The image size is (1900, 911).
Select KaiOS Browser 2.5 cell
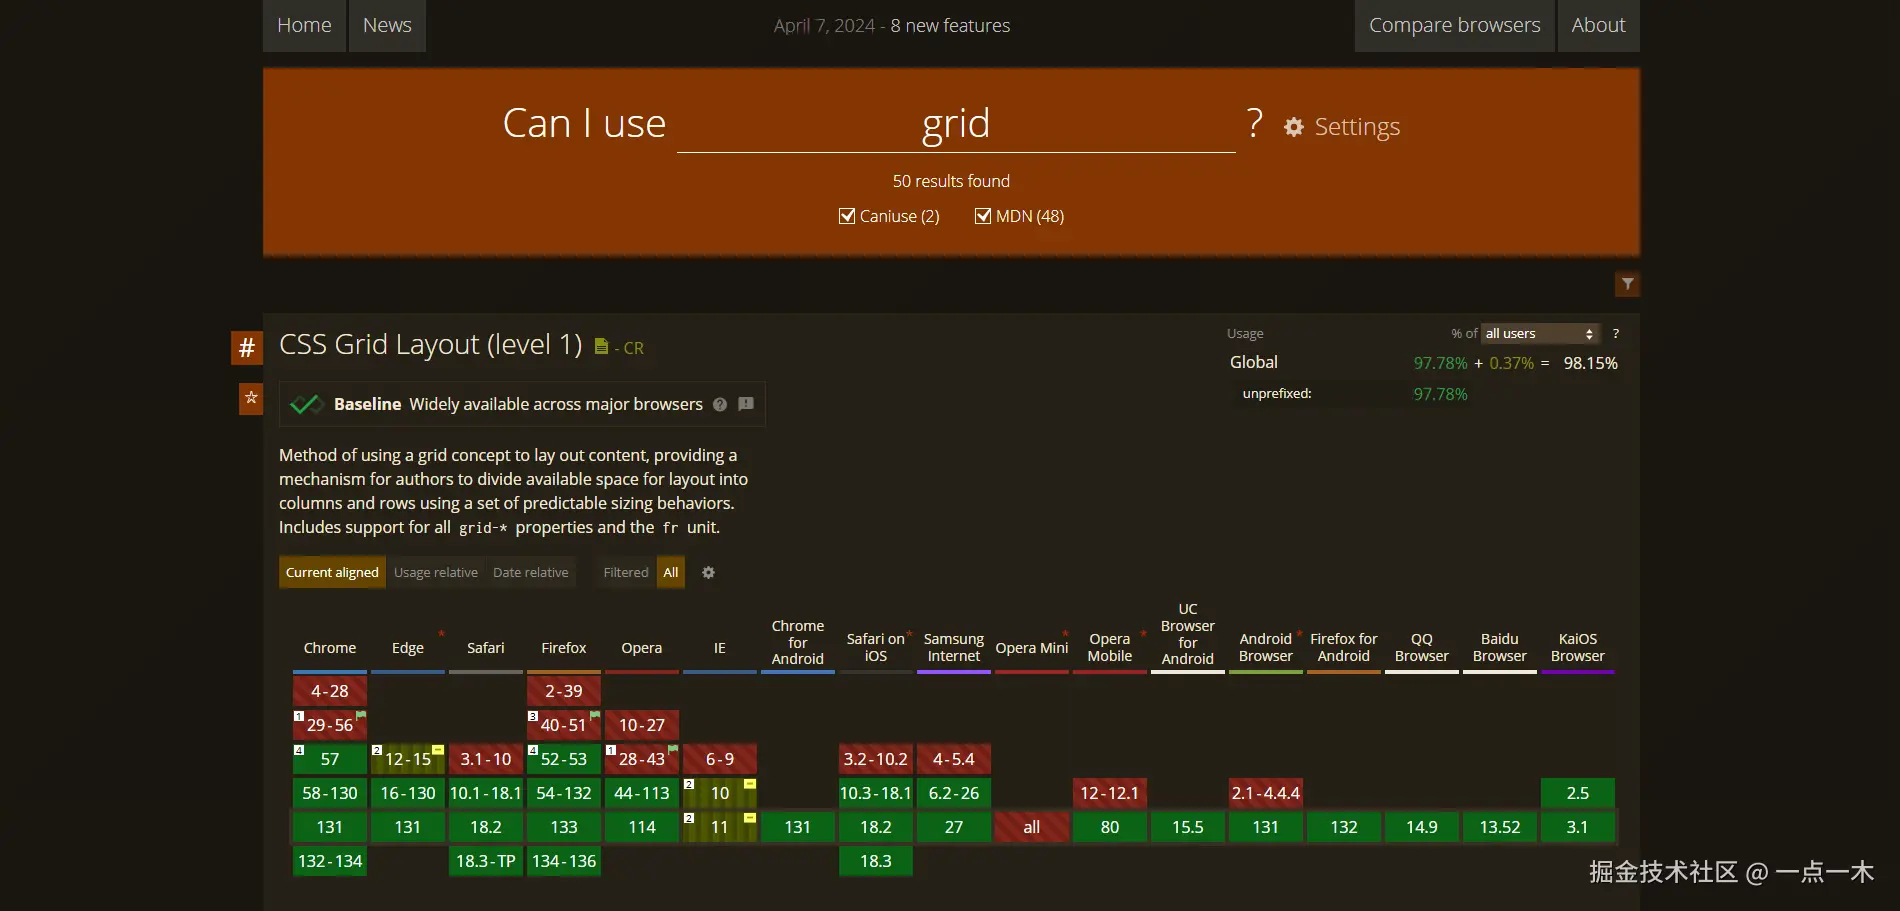[1578, 793]
